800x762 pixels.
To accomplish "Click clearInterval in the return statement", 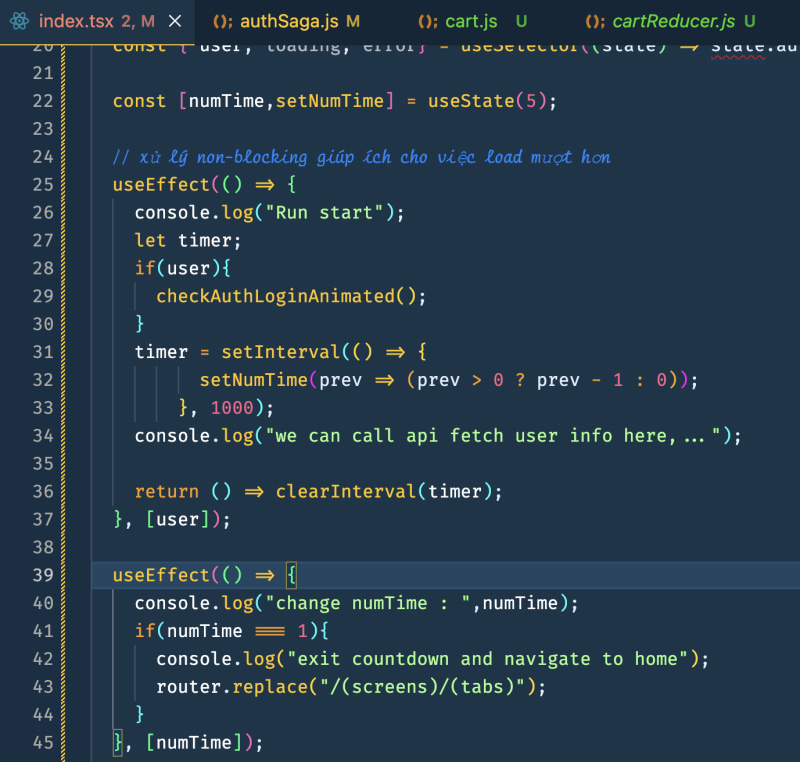I will click(345, 491).
